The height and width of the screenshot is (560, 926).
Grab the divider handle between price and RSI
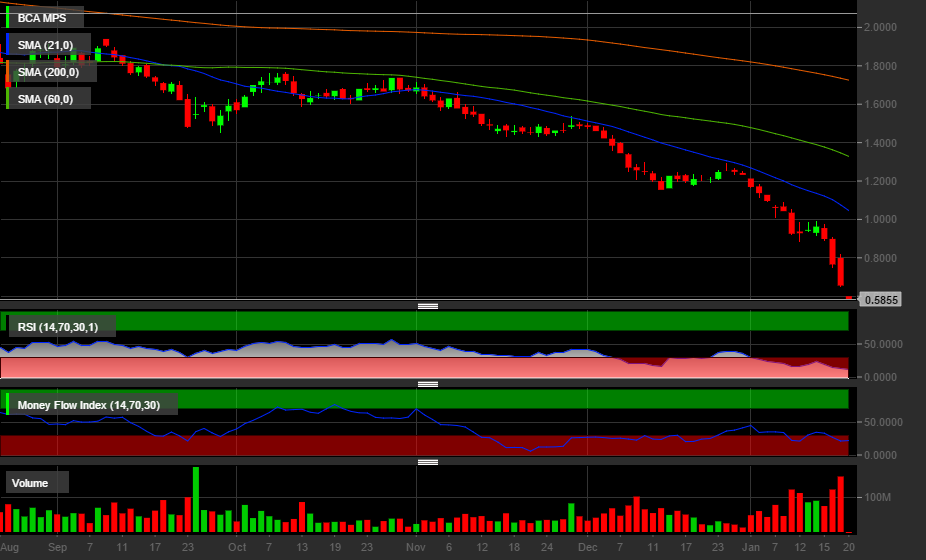tap(428, 306)
